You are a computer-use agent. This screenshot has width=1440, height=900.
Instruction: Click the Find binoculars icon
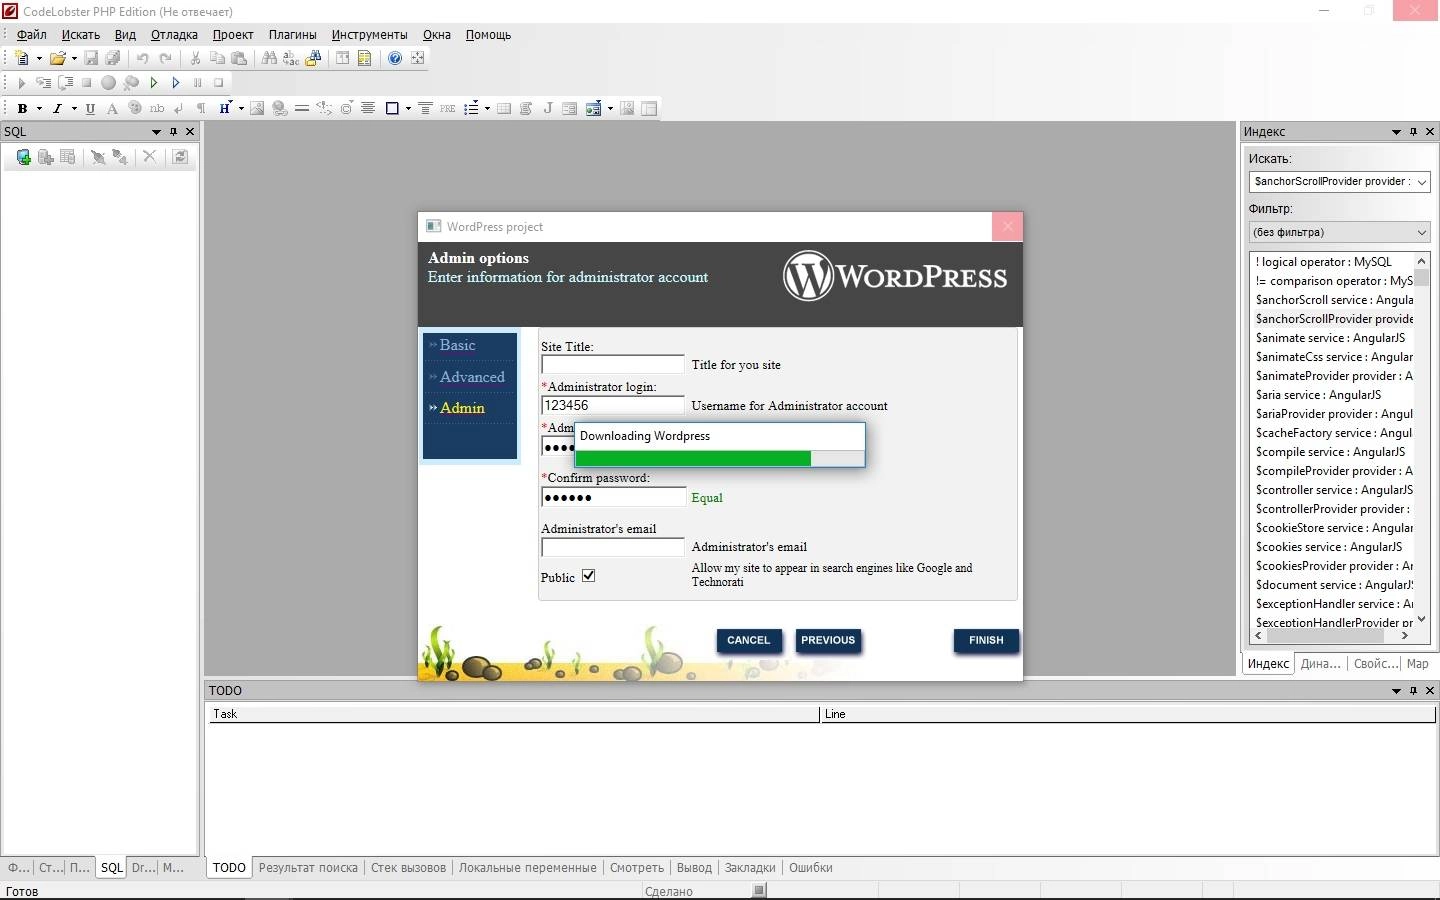point(269,58)
